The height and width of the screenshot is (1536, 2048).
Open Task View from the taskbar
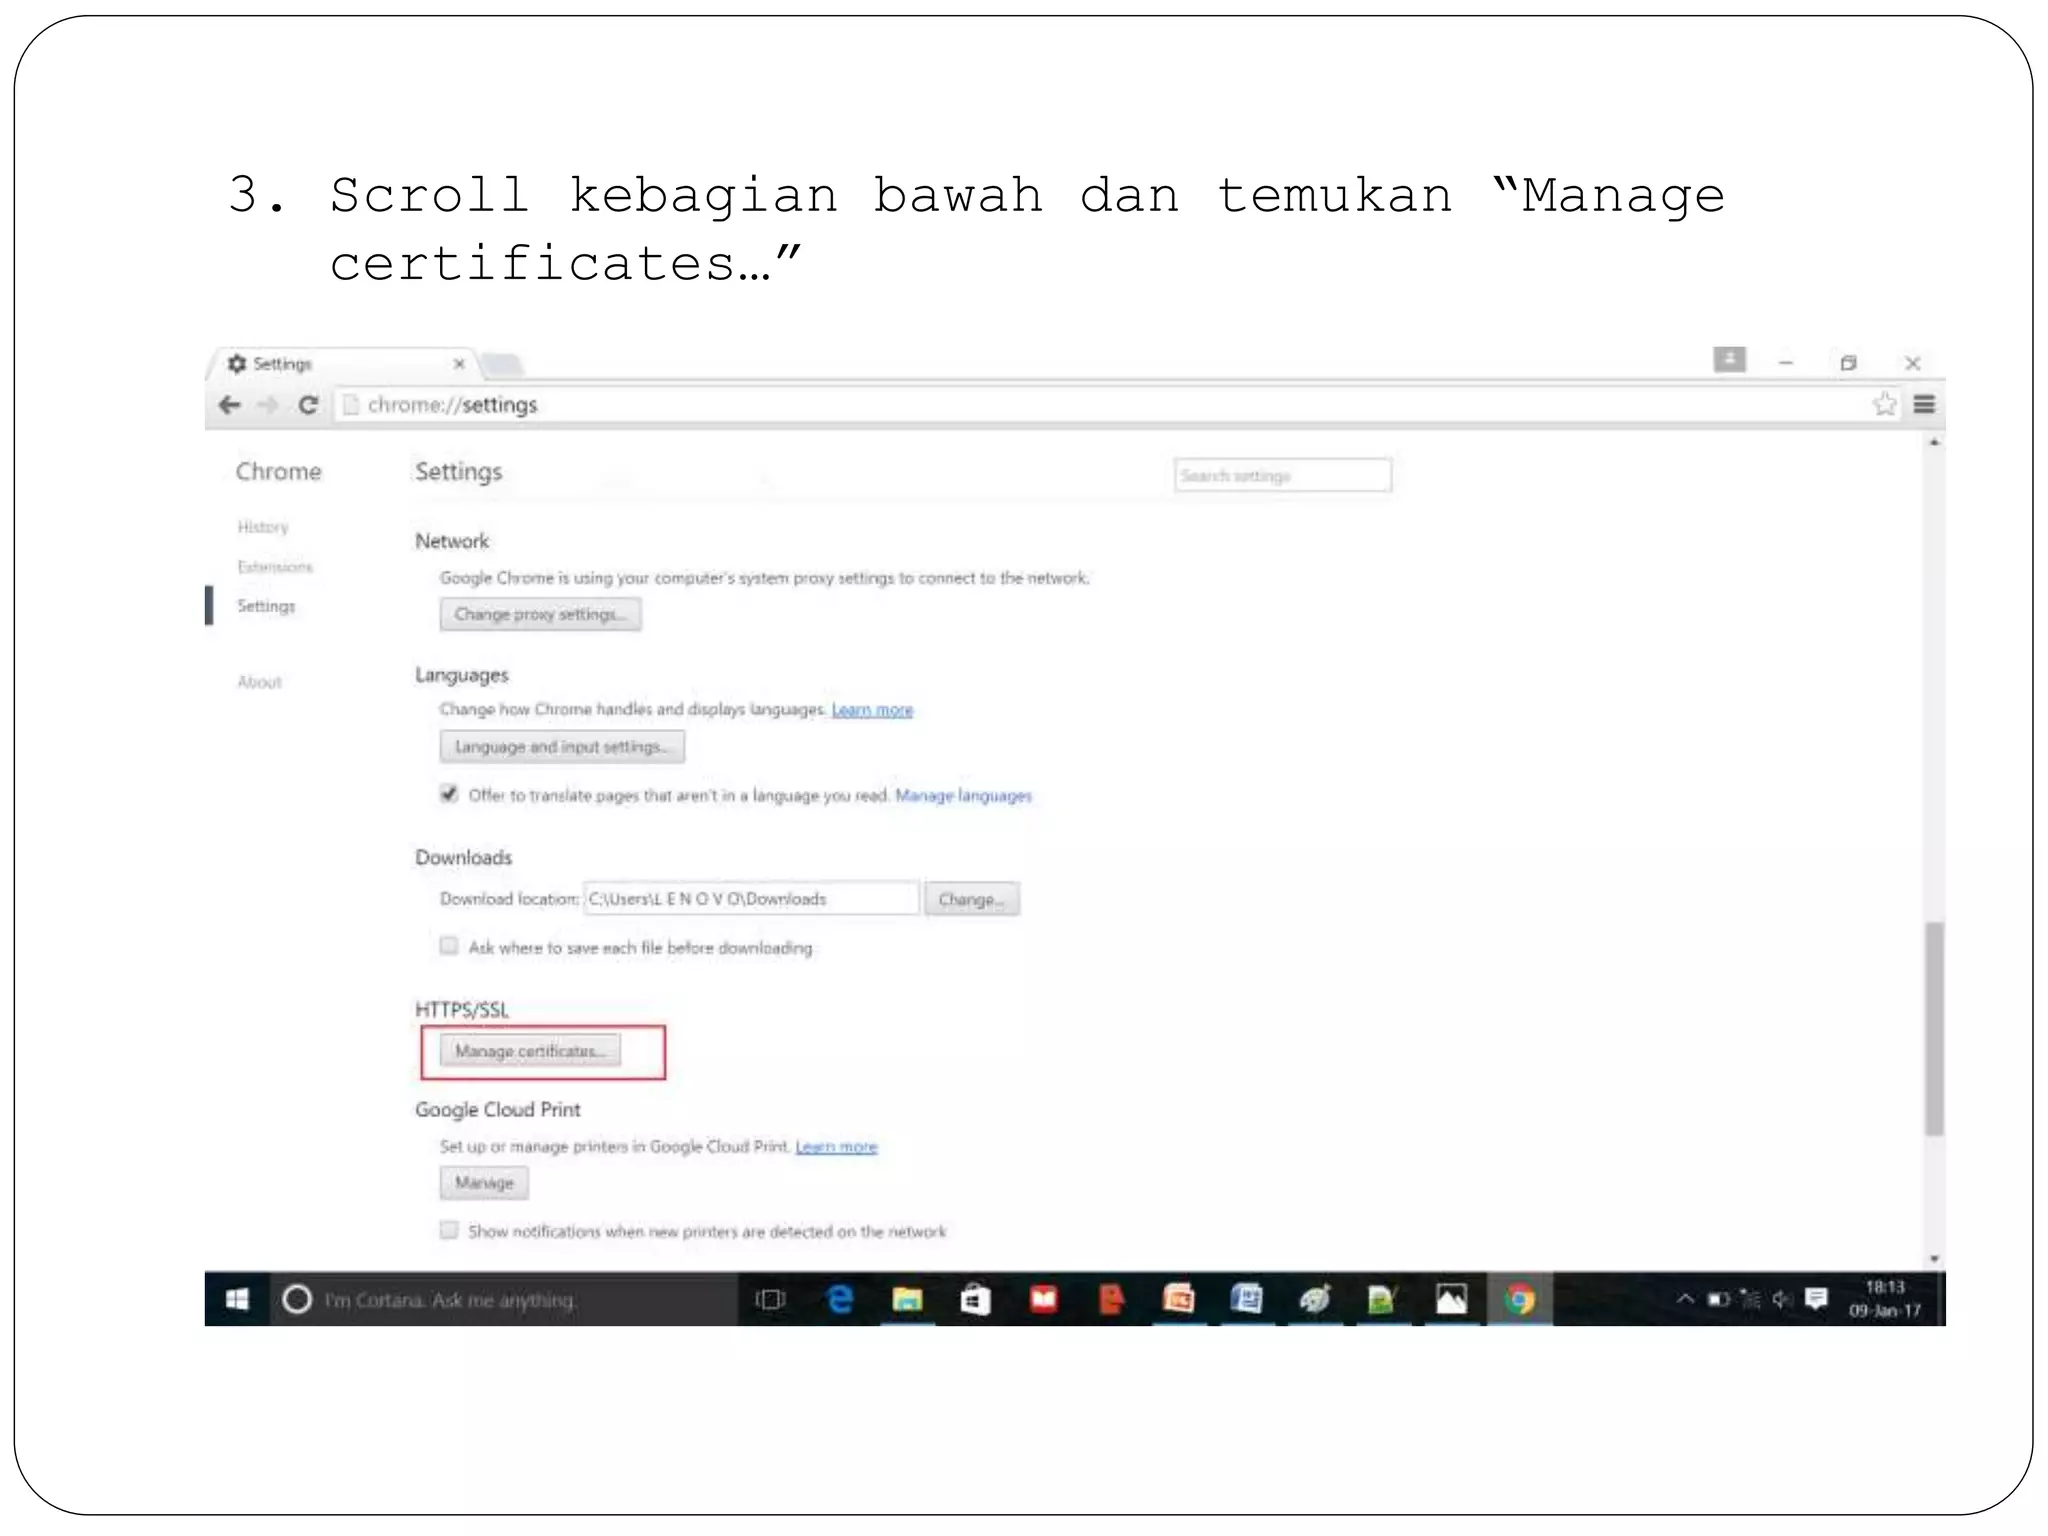pos(770,1299)
